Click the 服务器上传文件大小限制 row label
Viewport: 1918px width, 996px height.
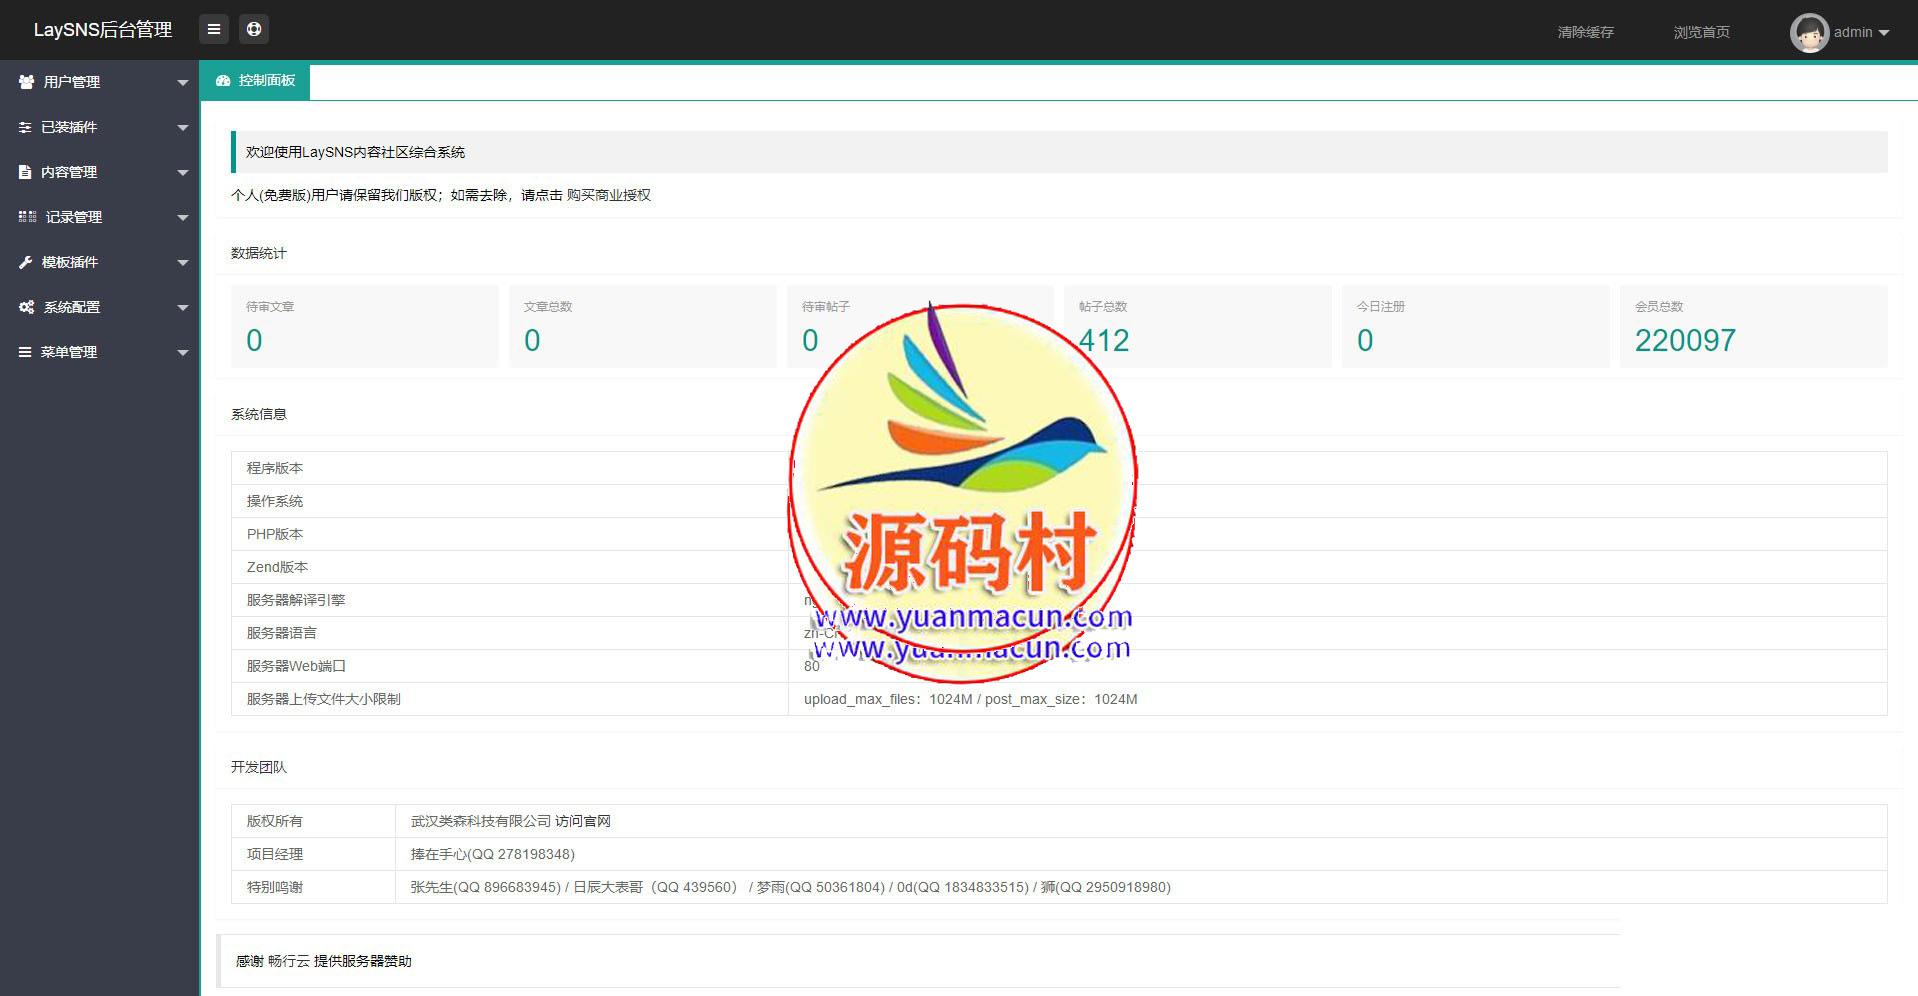[x=324, y=699]
